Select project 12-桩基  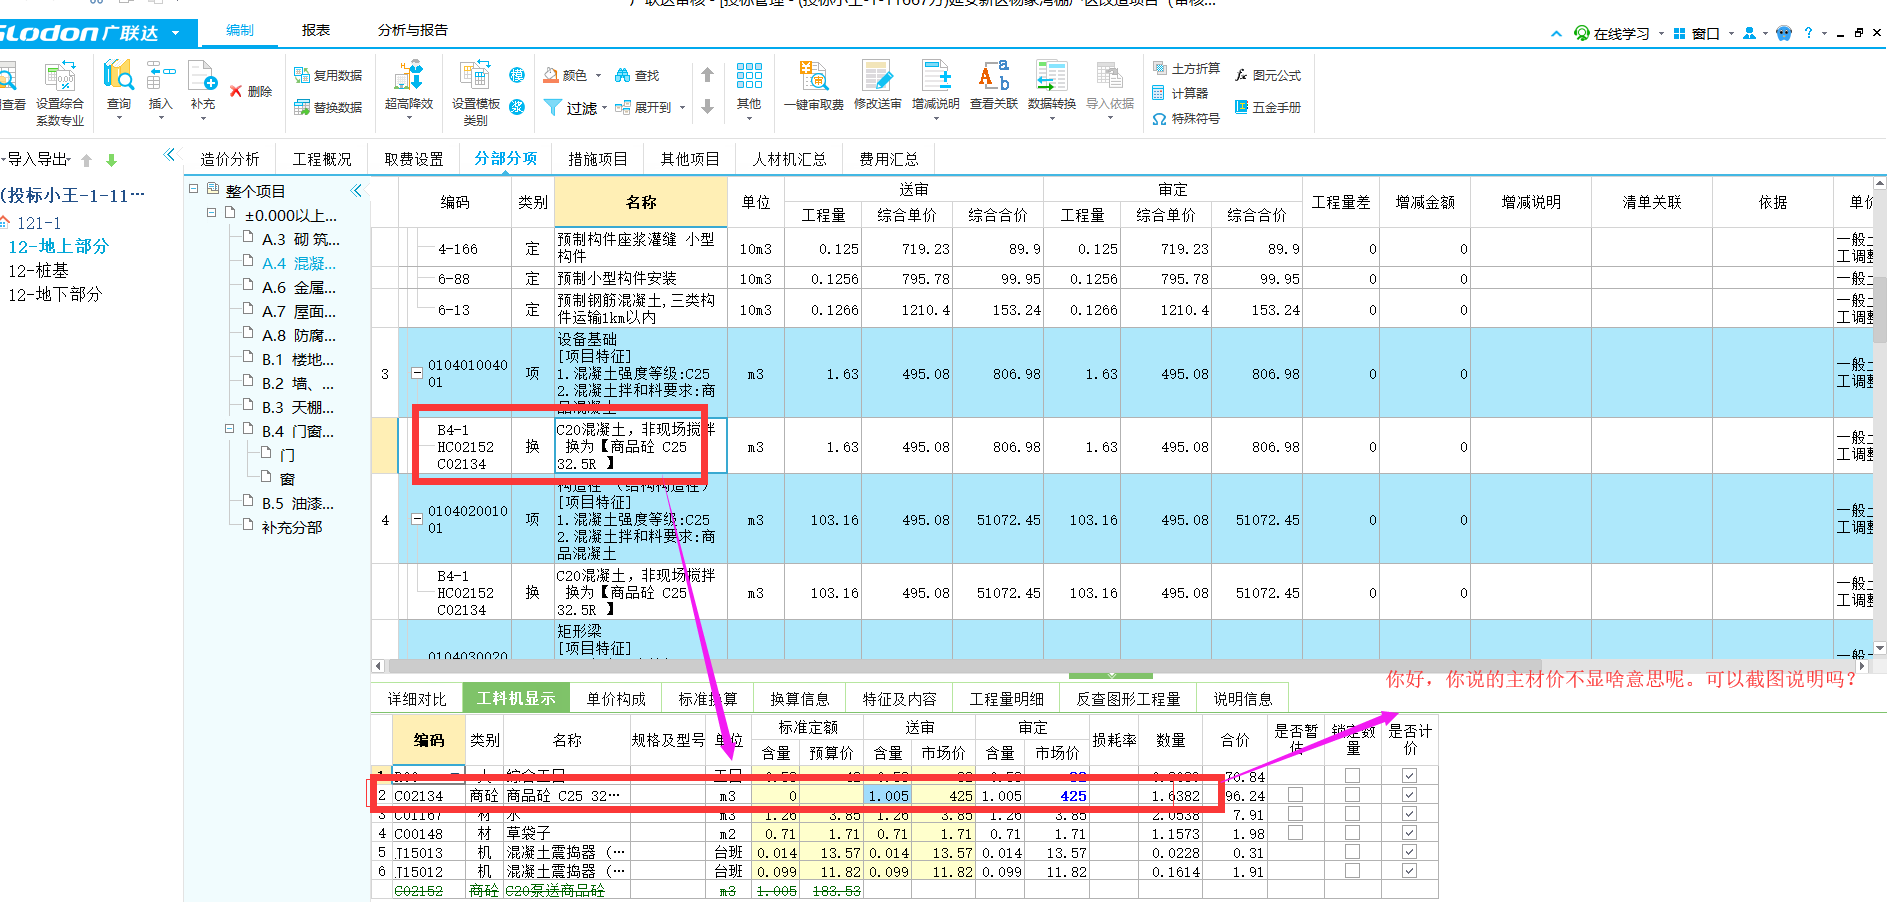coord(38,271)
